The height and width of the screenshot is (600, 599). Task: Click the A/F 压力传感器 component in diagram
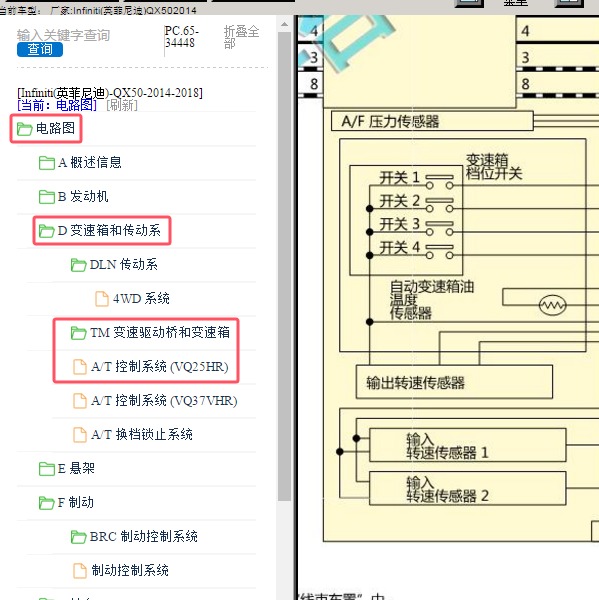(x=432, y=121)
